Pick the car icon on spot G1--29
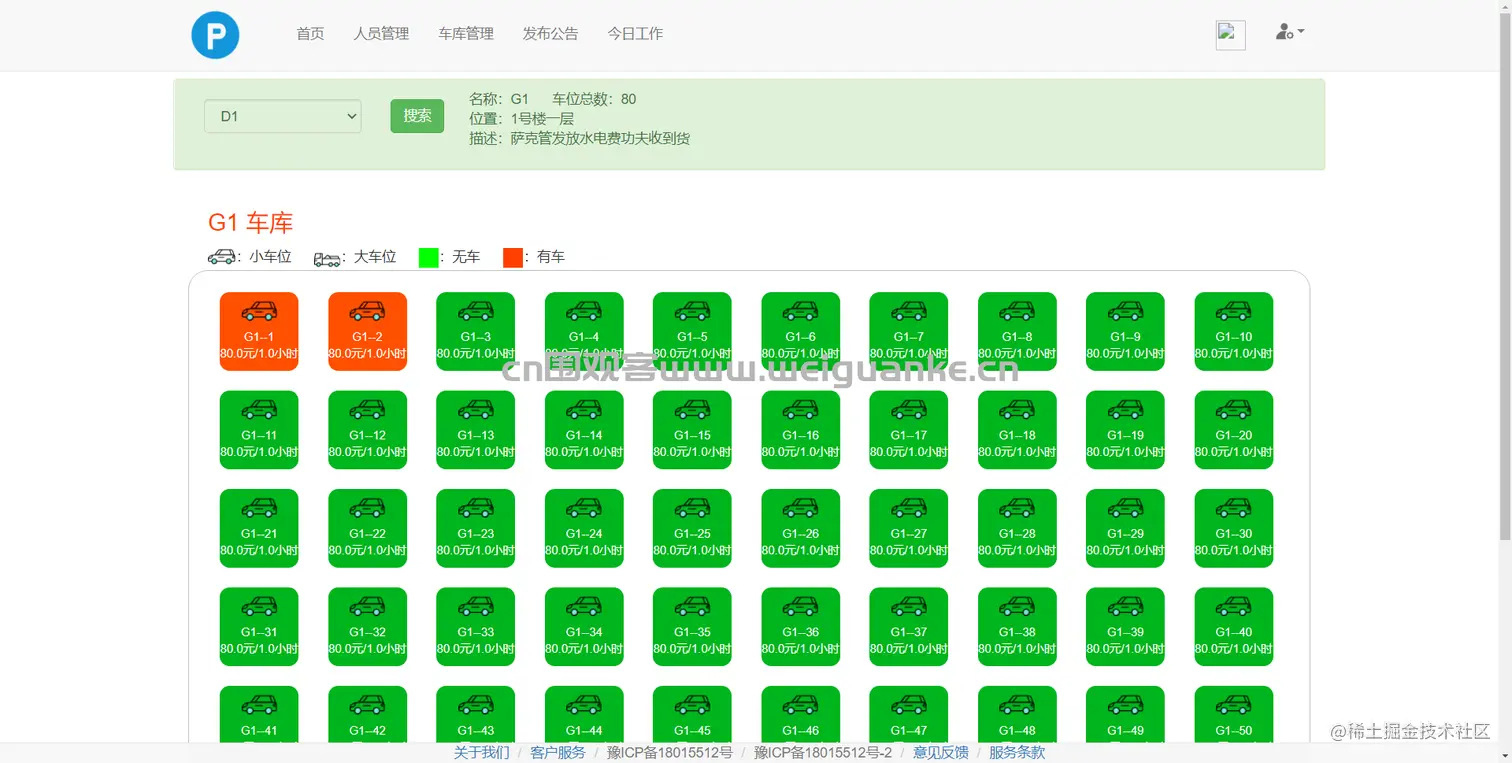Viewport: 1512px width, 763px height. point(1125,509)
